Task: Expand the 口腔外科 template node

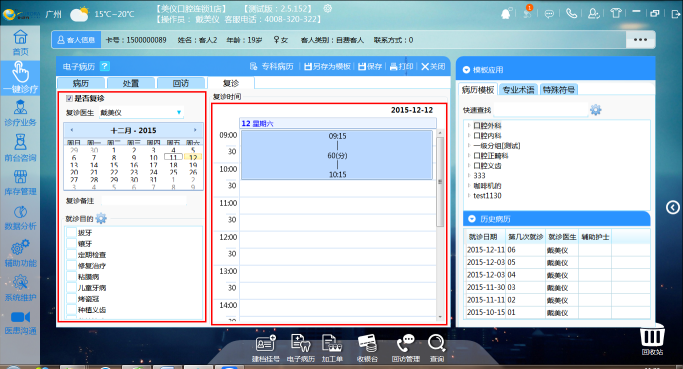Action: 469,125
